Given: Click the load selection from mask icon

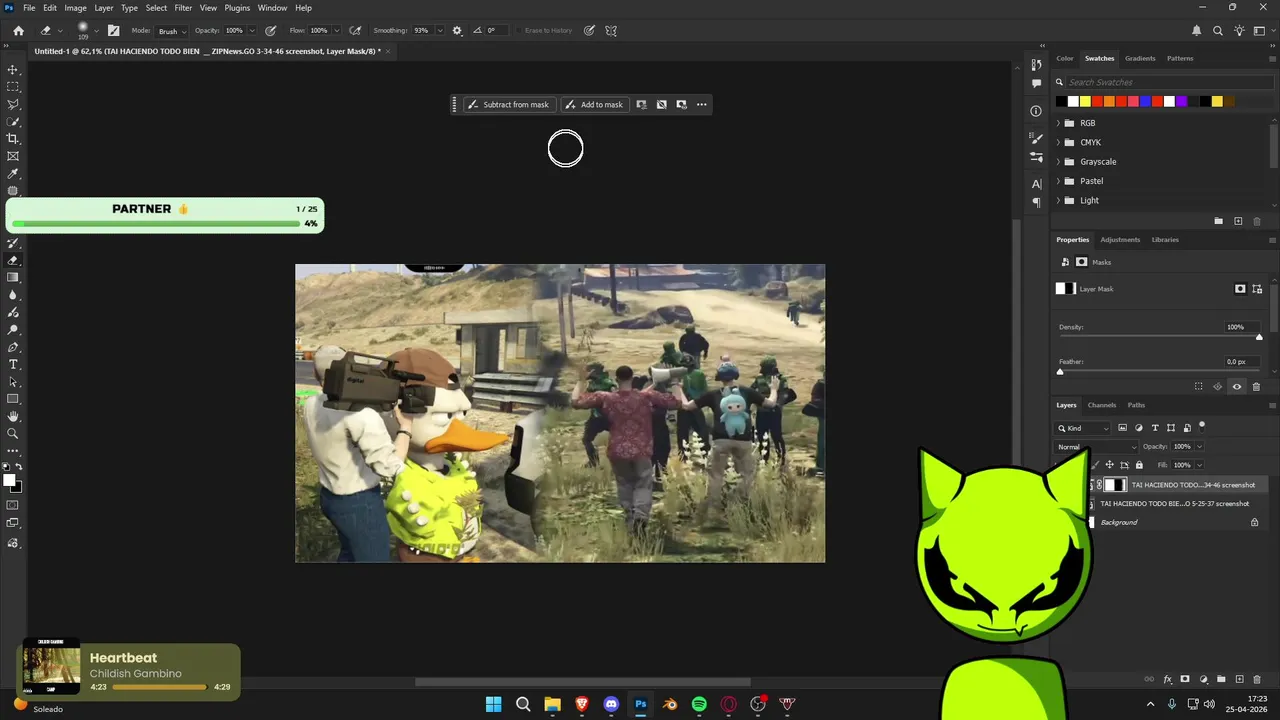Looking at the screenshot, I should click(1199, 386).
